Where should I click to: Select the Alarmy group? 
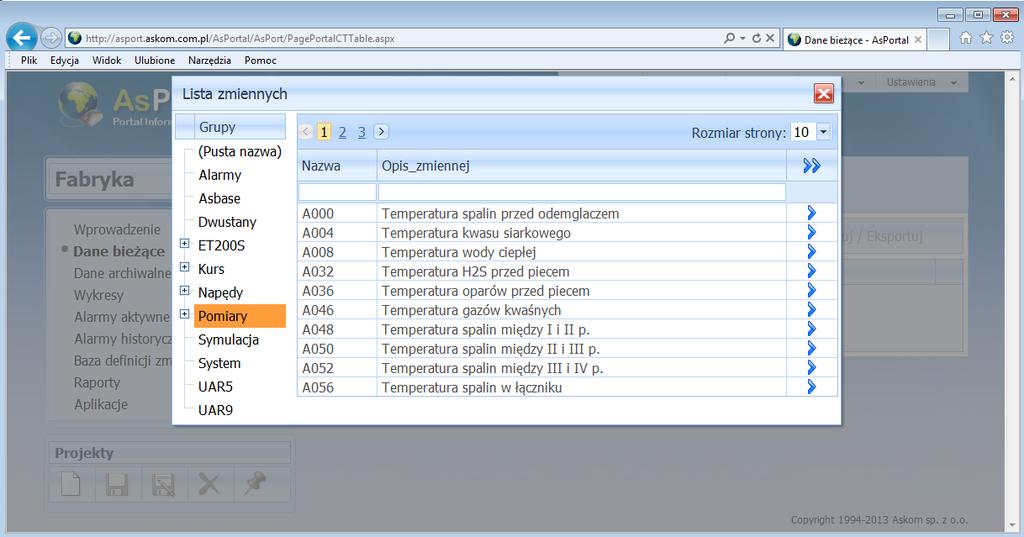[x=219, y=175]
